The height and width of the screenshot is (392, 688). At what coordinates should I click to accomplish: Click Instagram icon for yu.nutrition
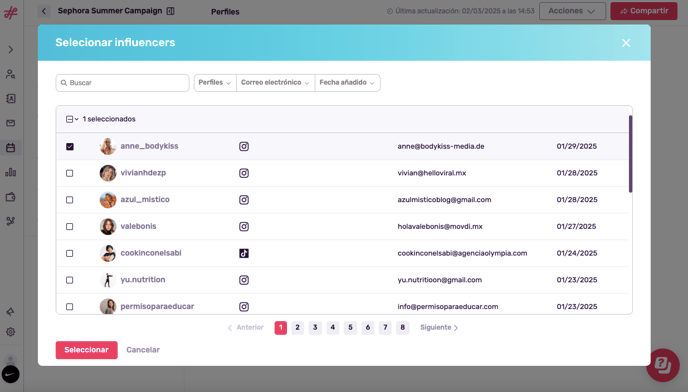244,280
